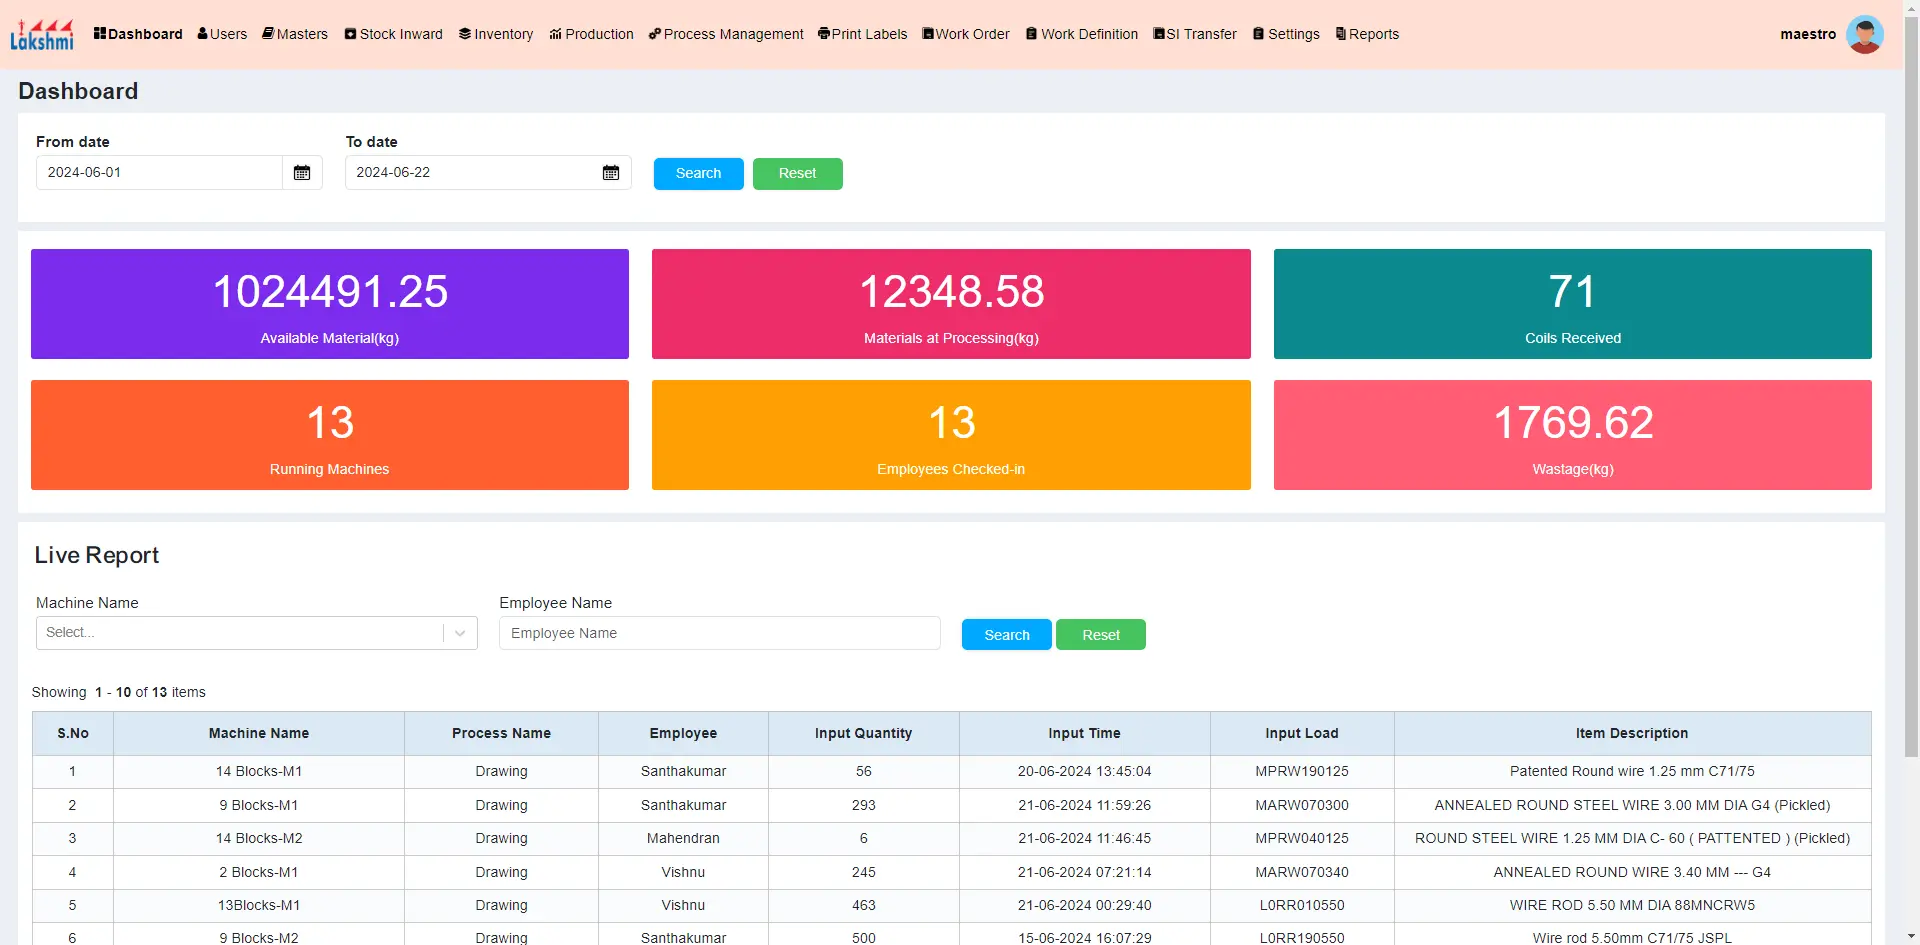Click the Input Load column header
Screen dimensions: 1920x945
[x=1302, y=733]
